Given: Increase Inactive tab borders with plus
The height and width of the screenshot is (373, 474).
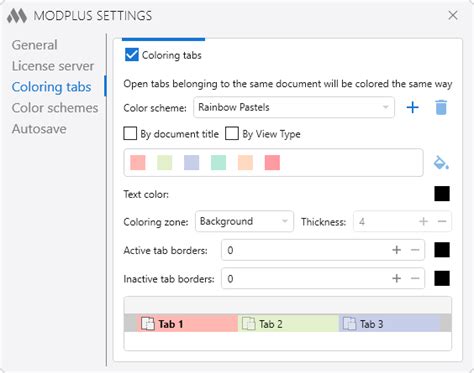Looking at the screenshot, I should pyautogui.click(x=396, y=278).
